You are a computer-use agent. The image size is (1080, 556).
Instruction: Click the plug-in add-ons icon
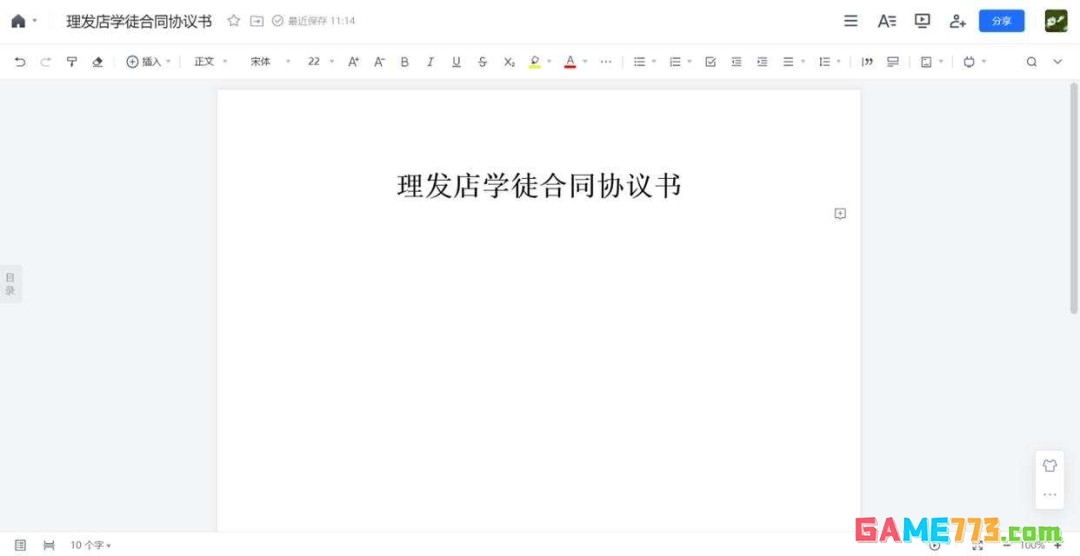pyautogui.click(x=969, y=62)
